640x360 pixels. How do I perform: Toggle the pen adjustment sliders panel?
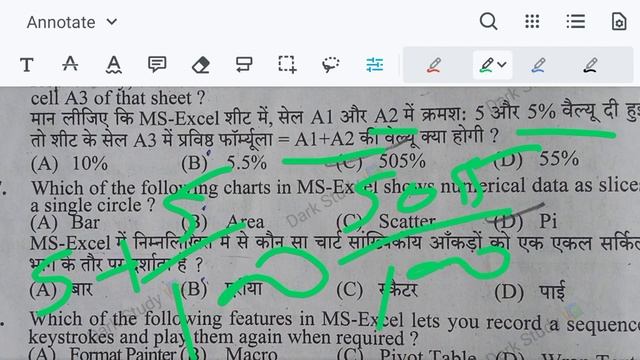click(374, 64)
